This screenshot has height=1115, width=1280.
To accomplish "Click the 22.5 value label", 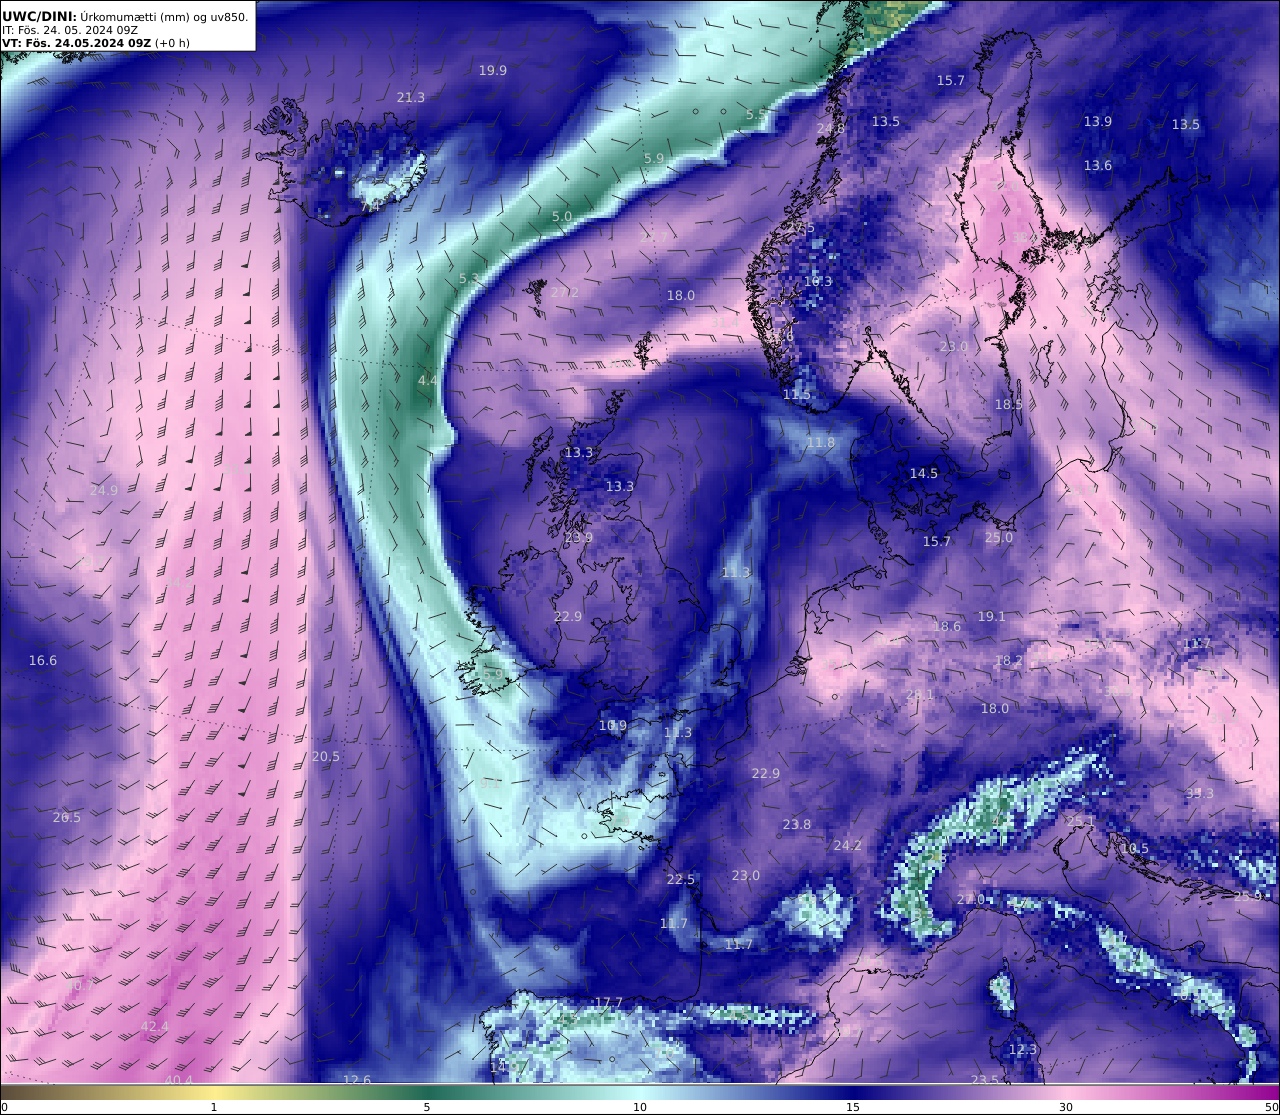I will [x=681, y=880].
